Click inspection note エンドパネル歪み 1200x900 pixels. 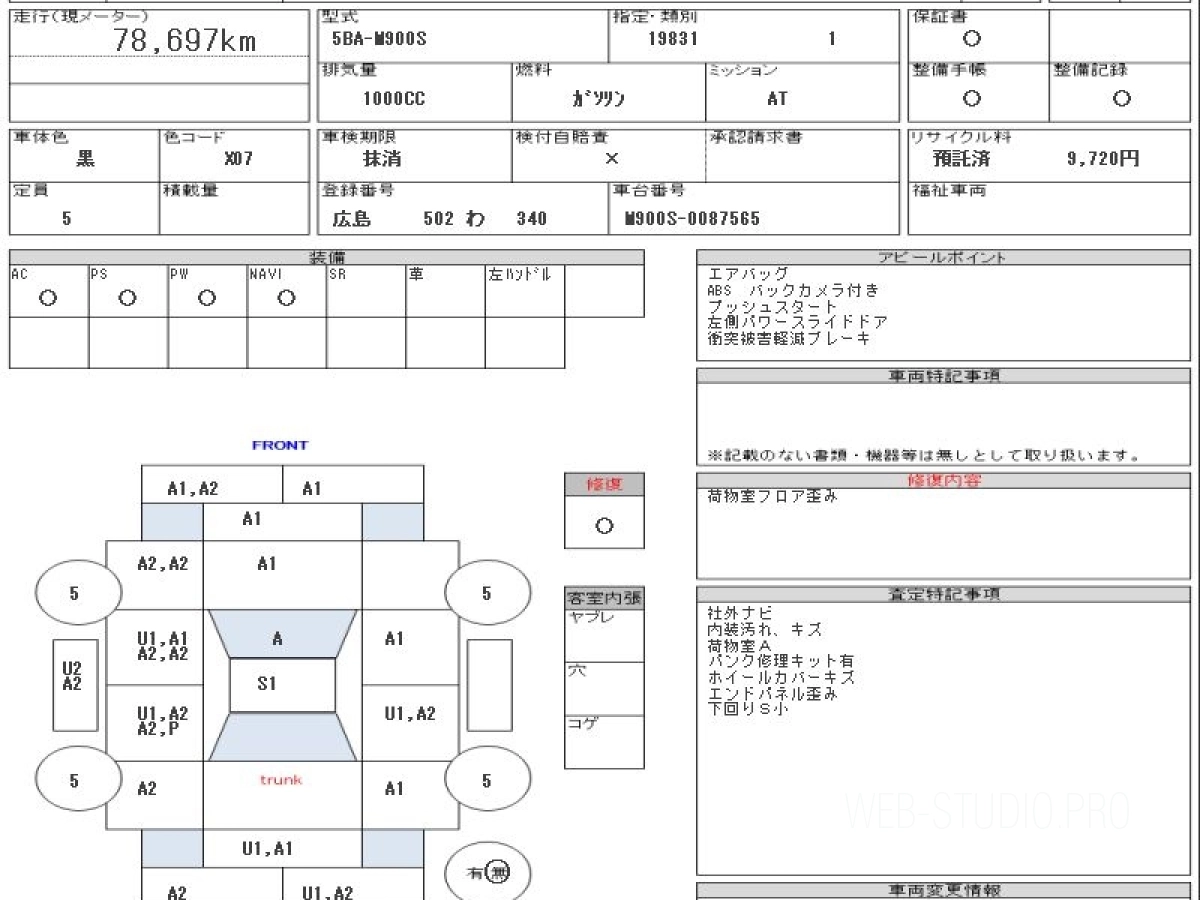pyautogui.click(x=772, y=693)
